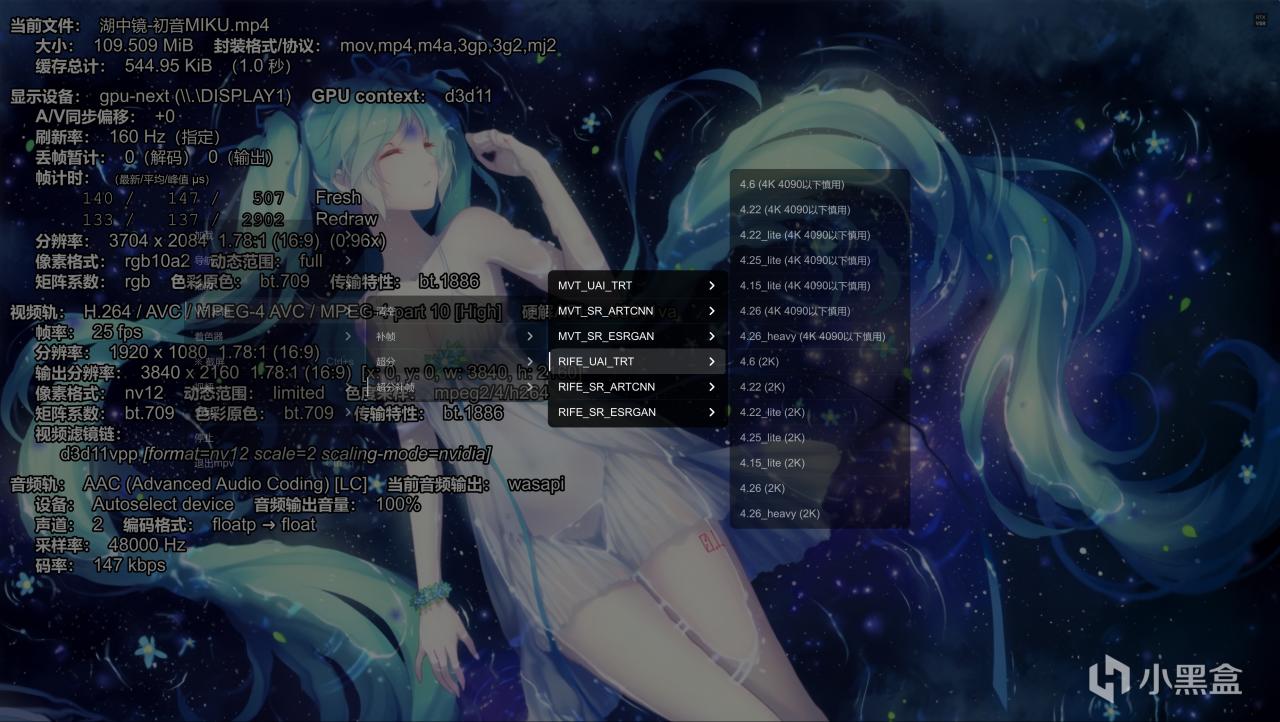This screenshot has height=722, width=1280.
Task: Click the 25 fps frame rate value
Action: tap(117, 332)
